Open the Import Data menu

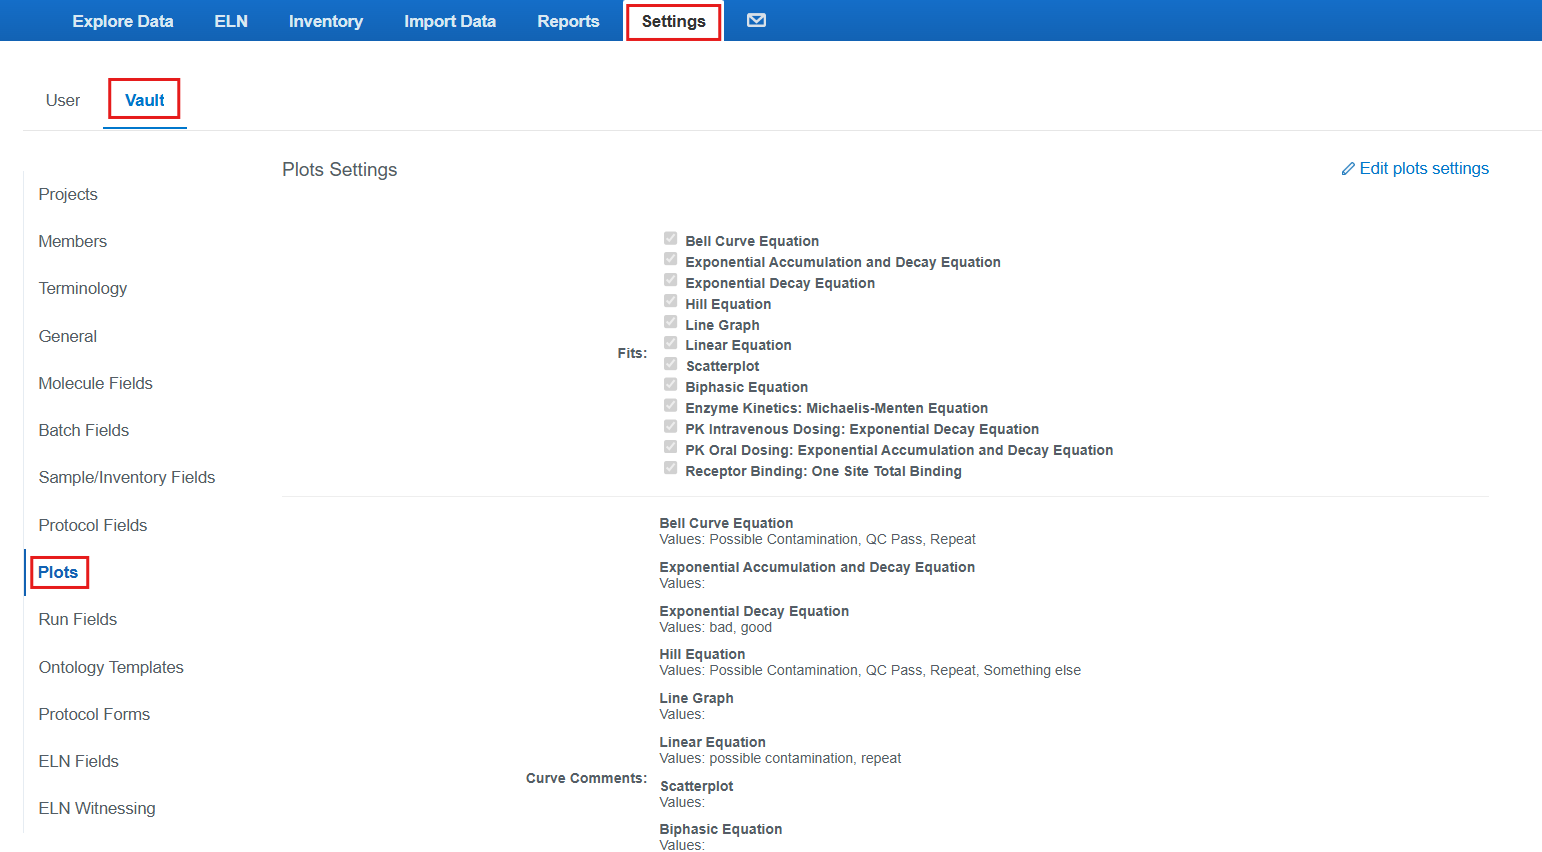[450, 21]
